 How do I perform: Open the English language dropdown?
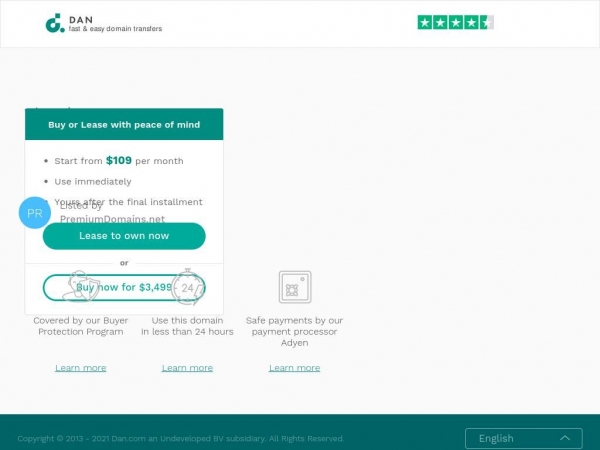pos(524,439)
